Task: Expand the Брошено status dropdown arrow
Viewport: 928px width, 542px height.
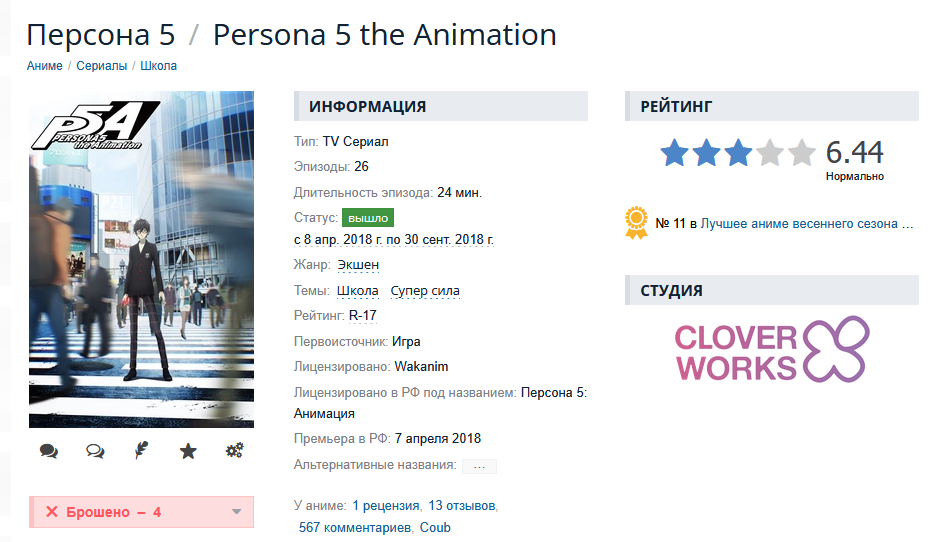Action: coord(237,512)
